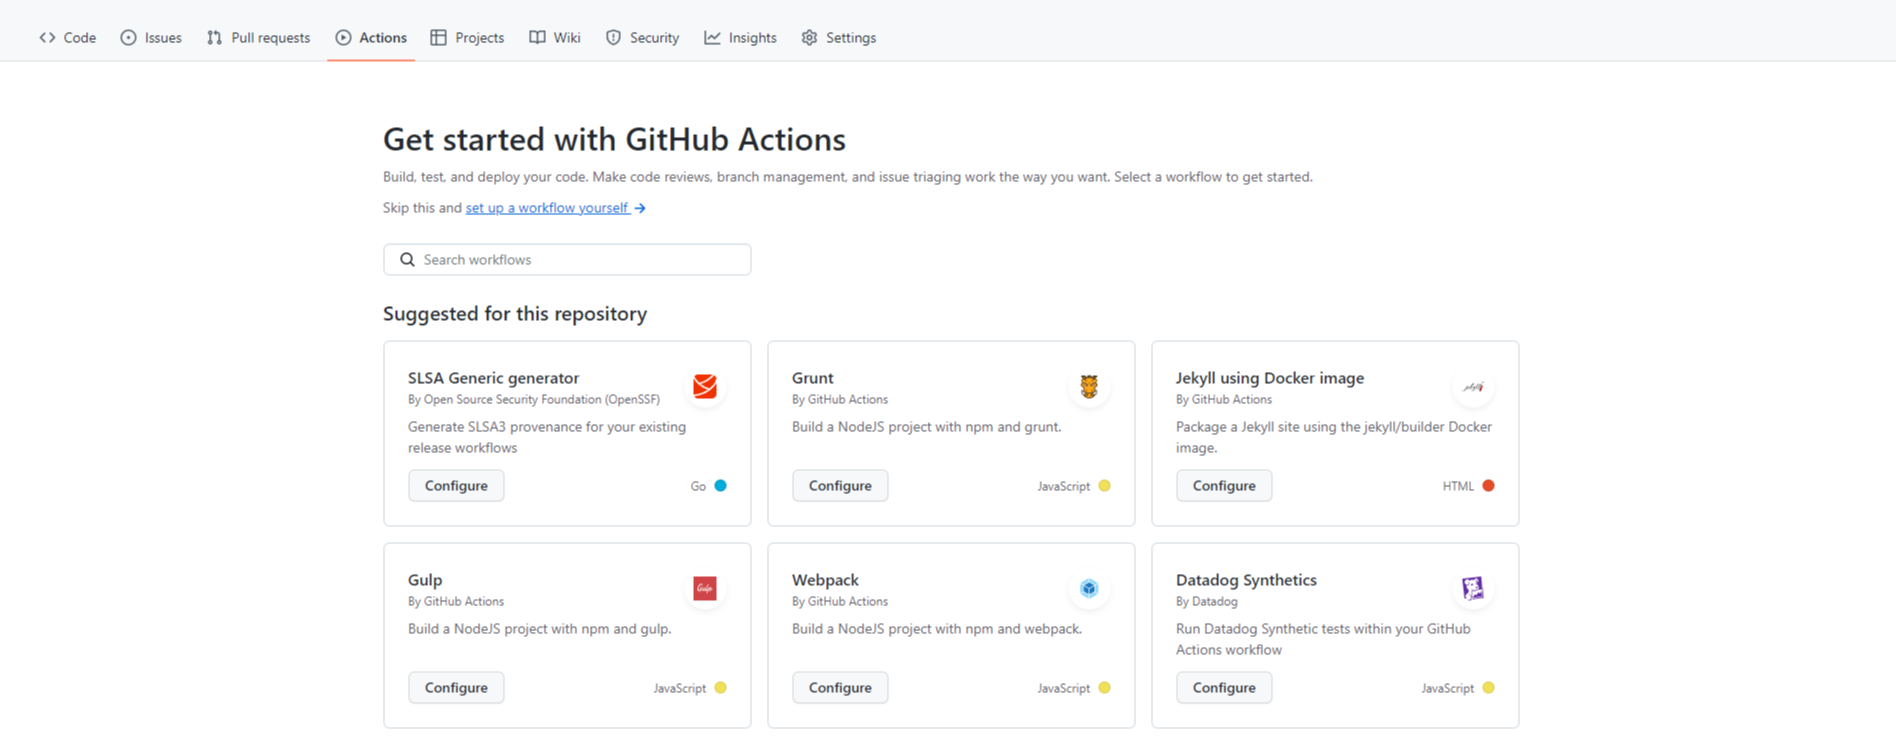The height and width of the screenshot is (754, 1896).
Task: Click the yellow JavaScript dot on Datadog card
Action: click(x=1488, y=688)
